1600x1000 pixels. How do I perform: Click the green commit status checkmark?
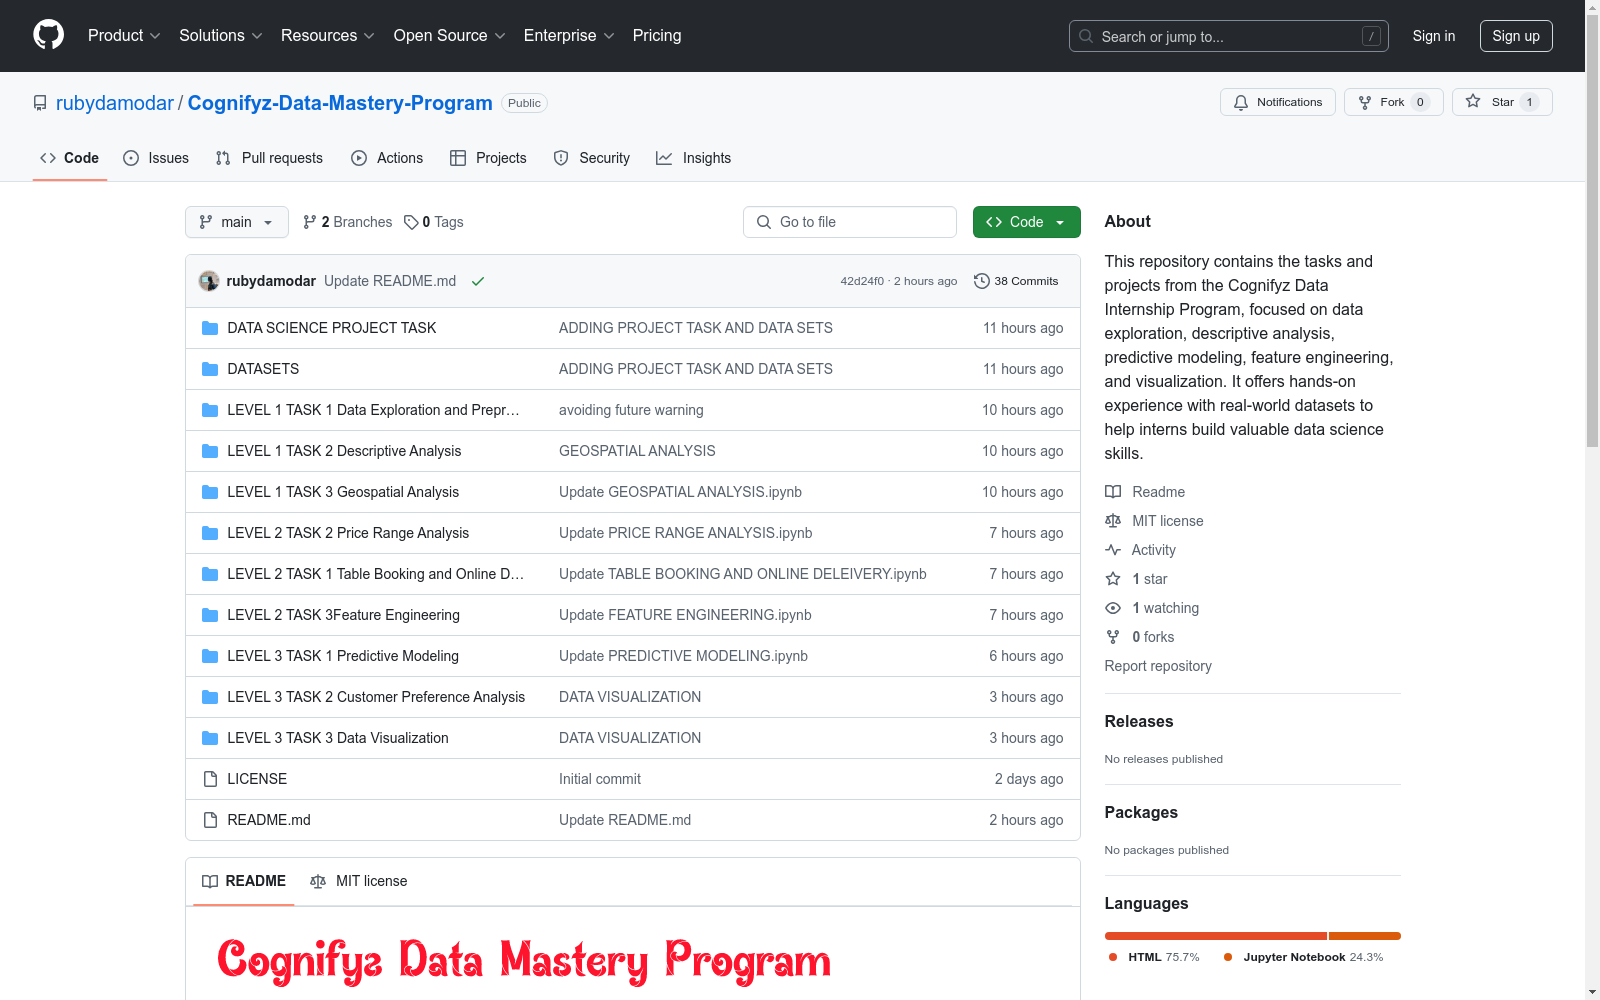pyautogui.click(x=478, y=281)
